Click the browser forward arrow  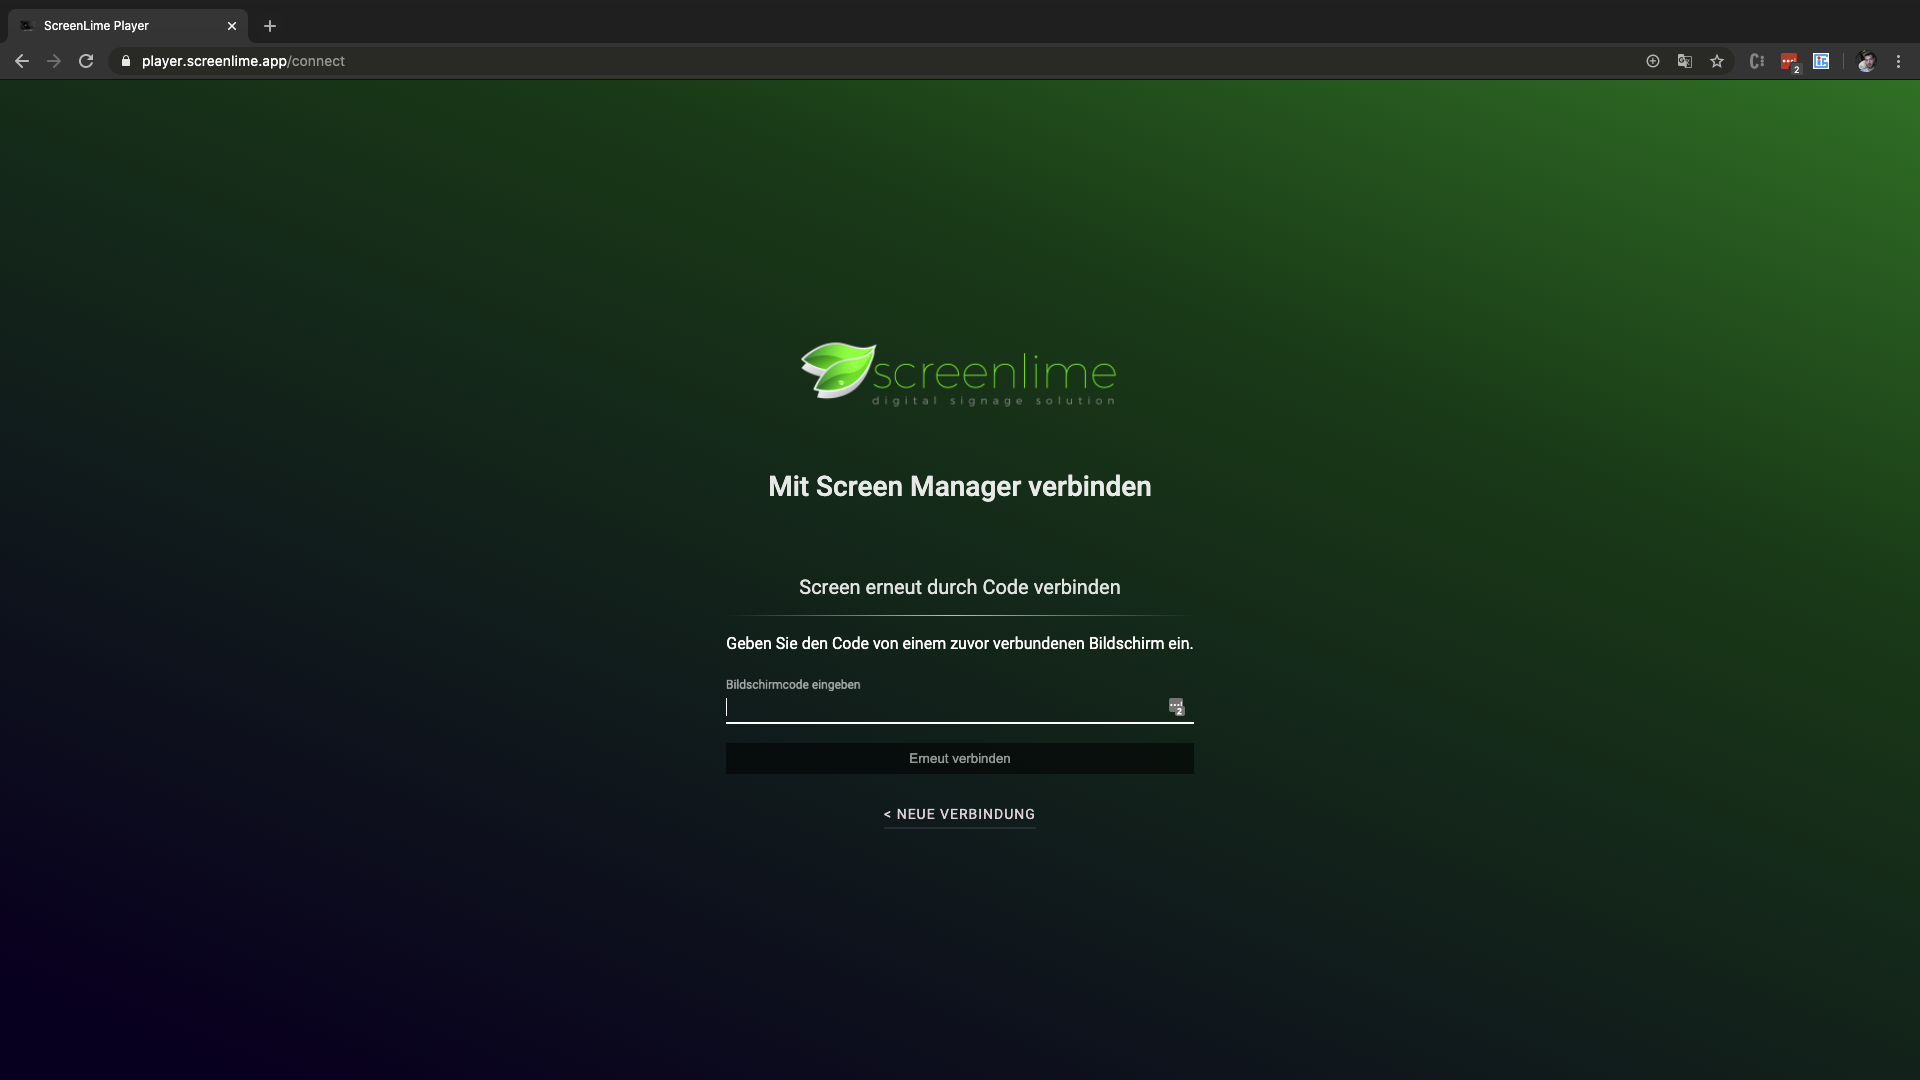(x=54, y=61)
